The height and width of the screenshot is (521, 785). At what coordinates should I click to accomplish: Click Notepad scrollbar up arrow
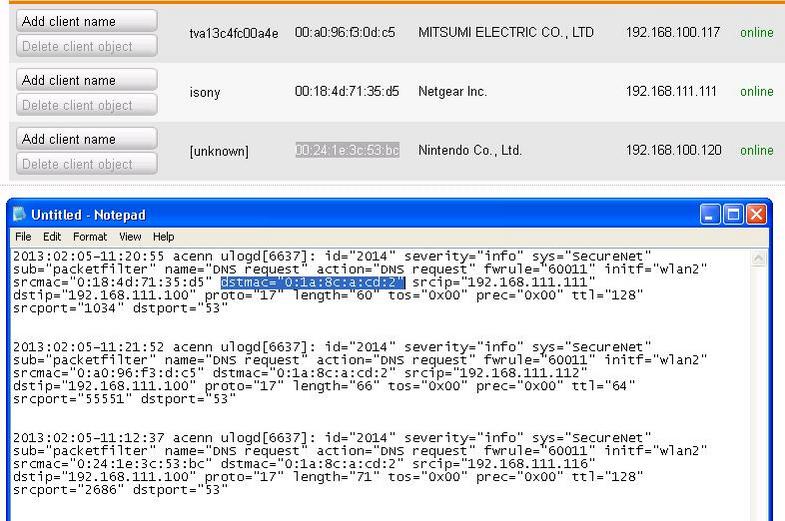tap(758, 258)
